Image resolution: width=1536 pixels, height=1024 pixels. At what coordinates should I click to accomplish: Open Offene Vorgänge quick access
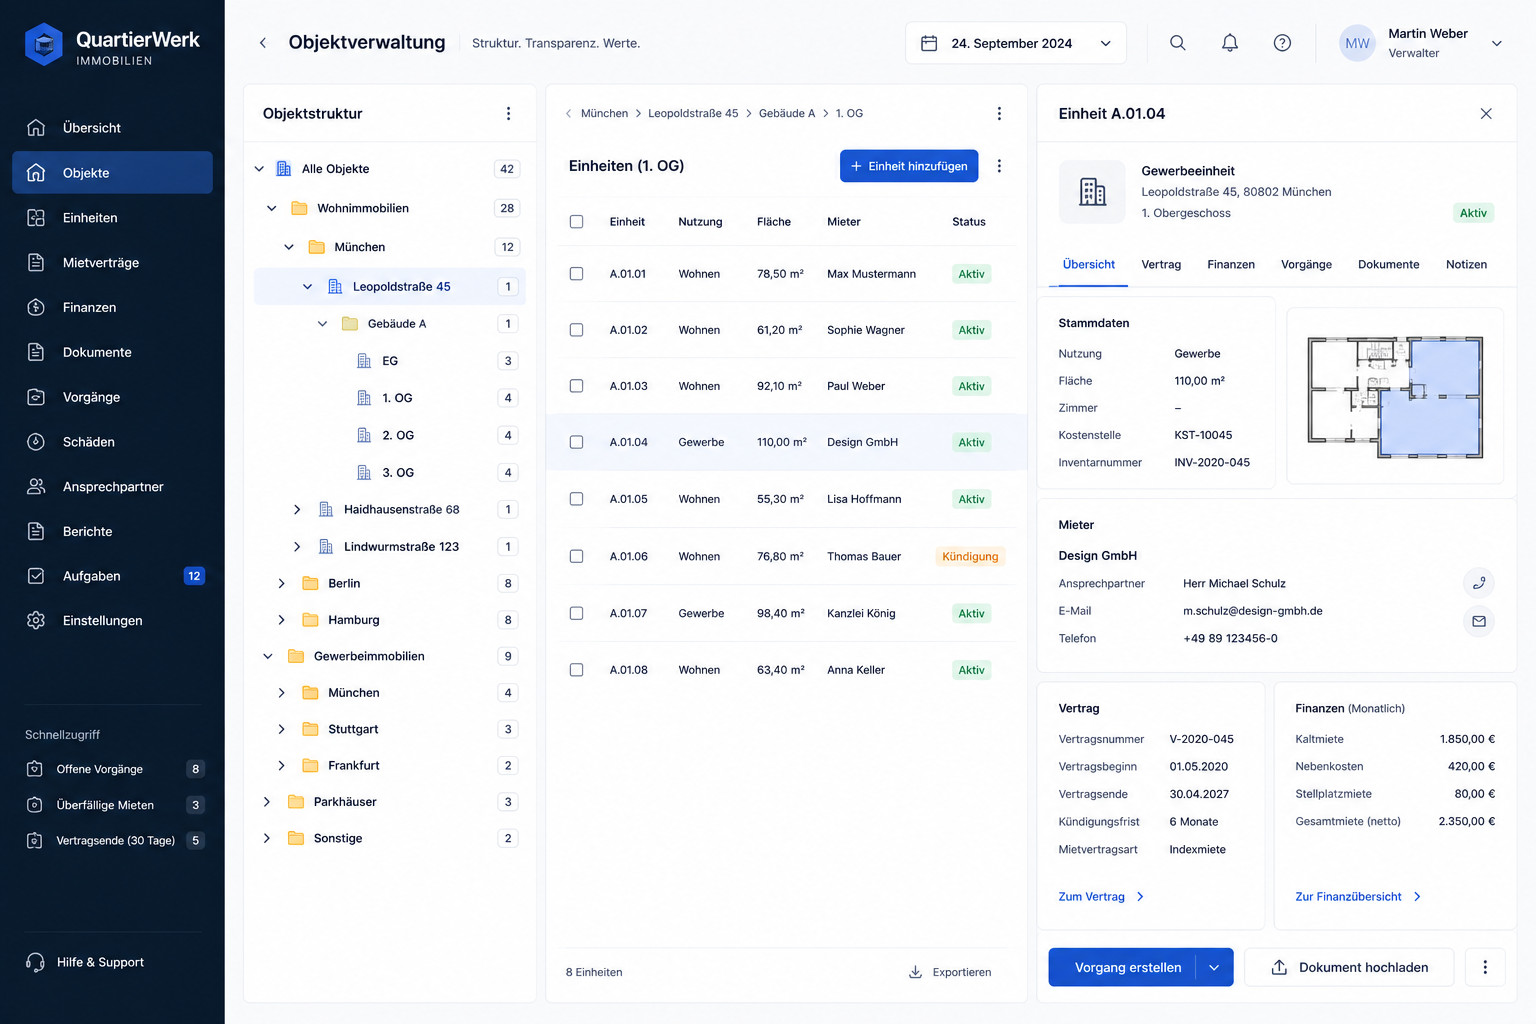coord(114,769)
